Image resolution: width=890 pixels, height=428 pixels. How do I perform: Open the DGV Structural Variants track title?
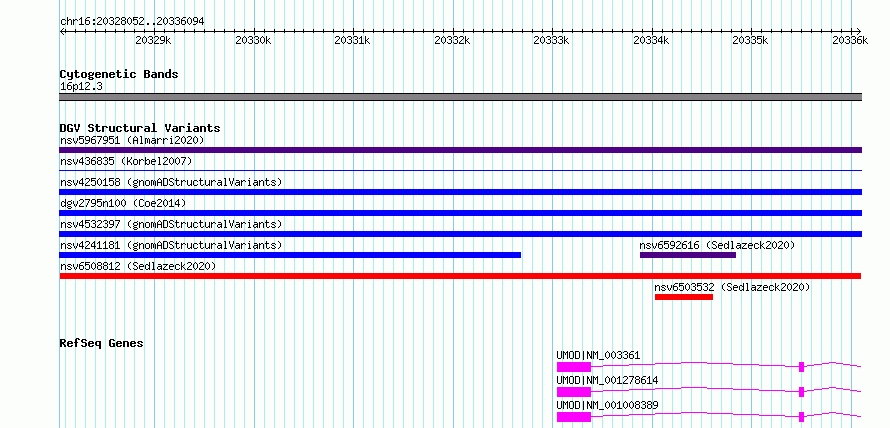tap(140, 128)
